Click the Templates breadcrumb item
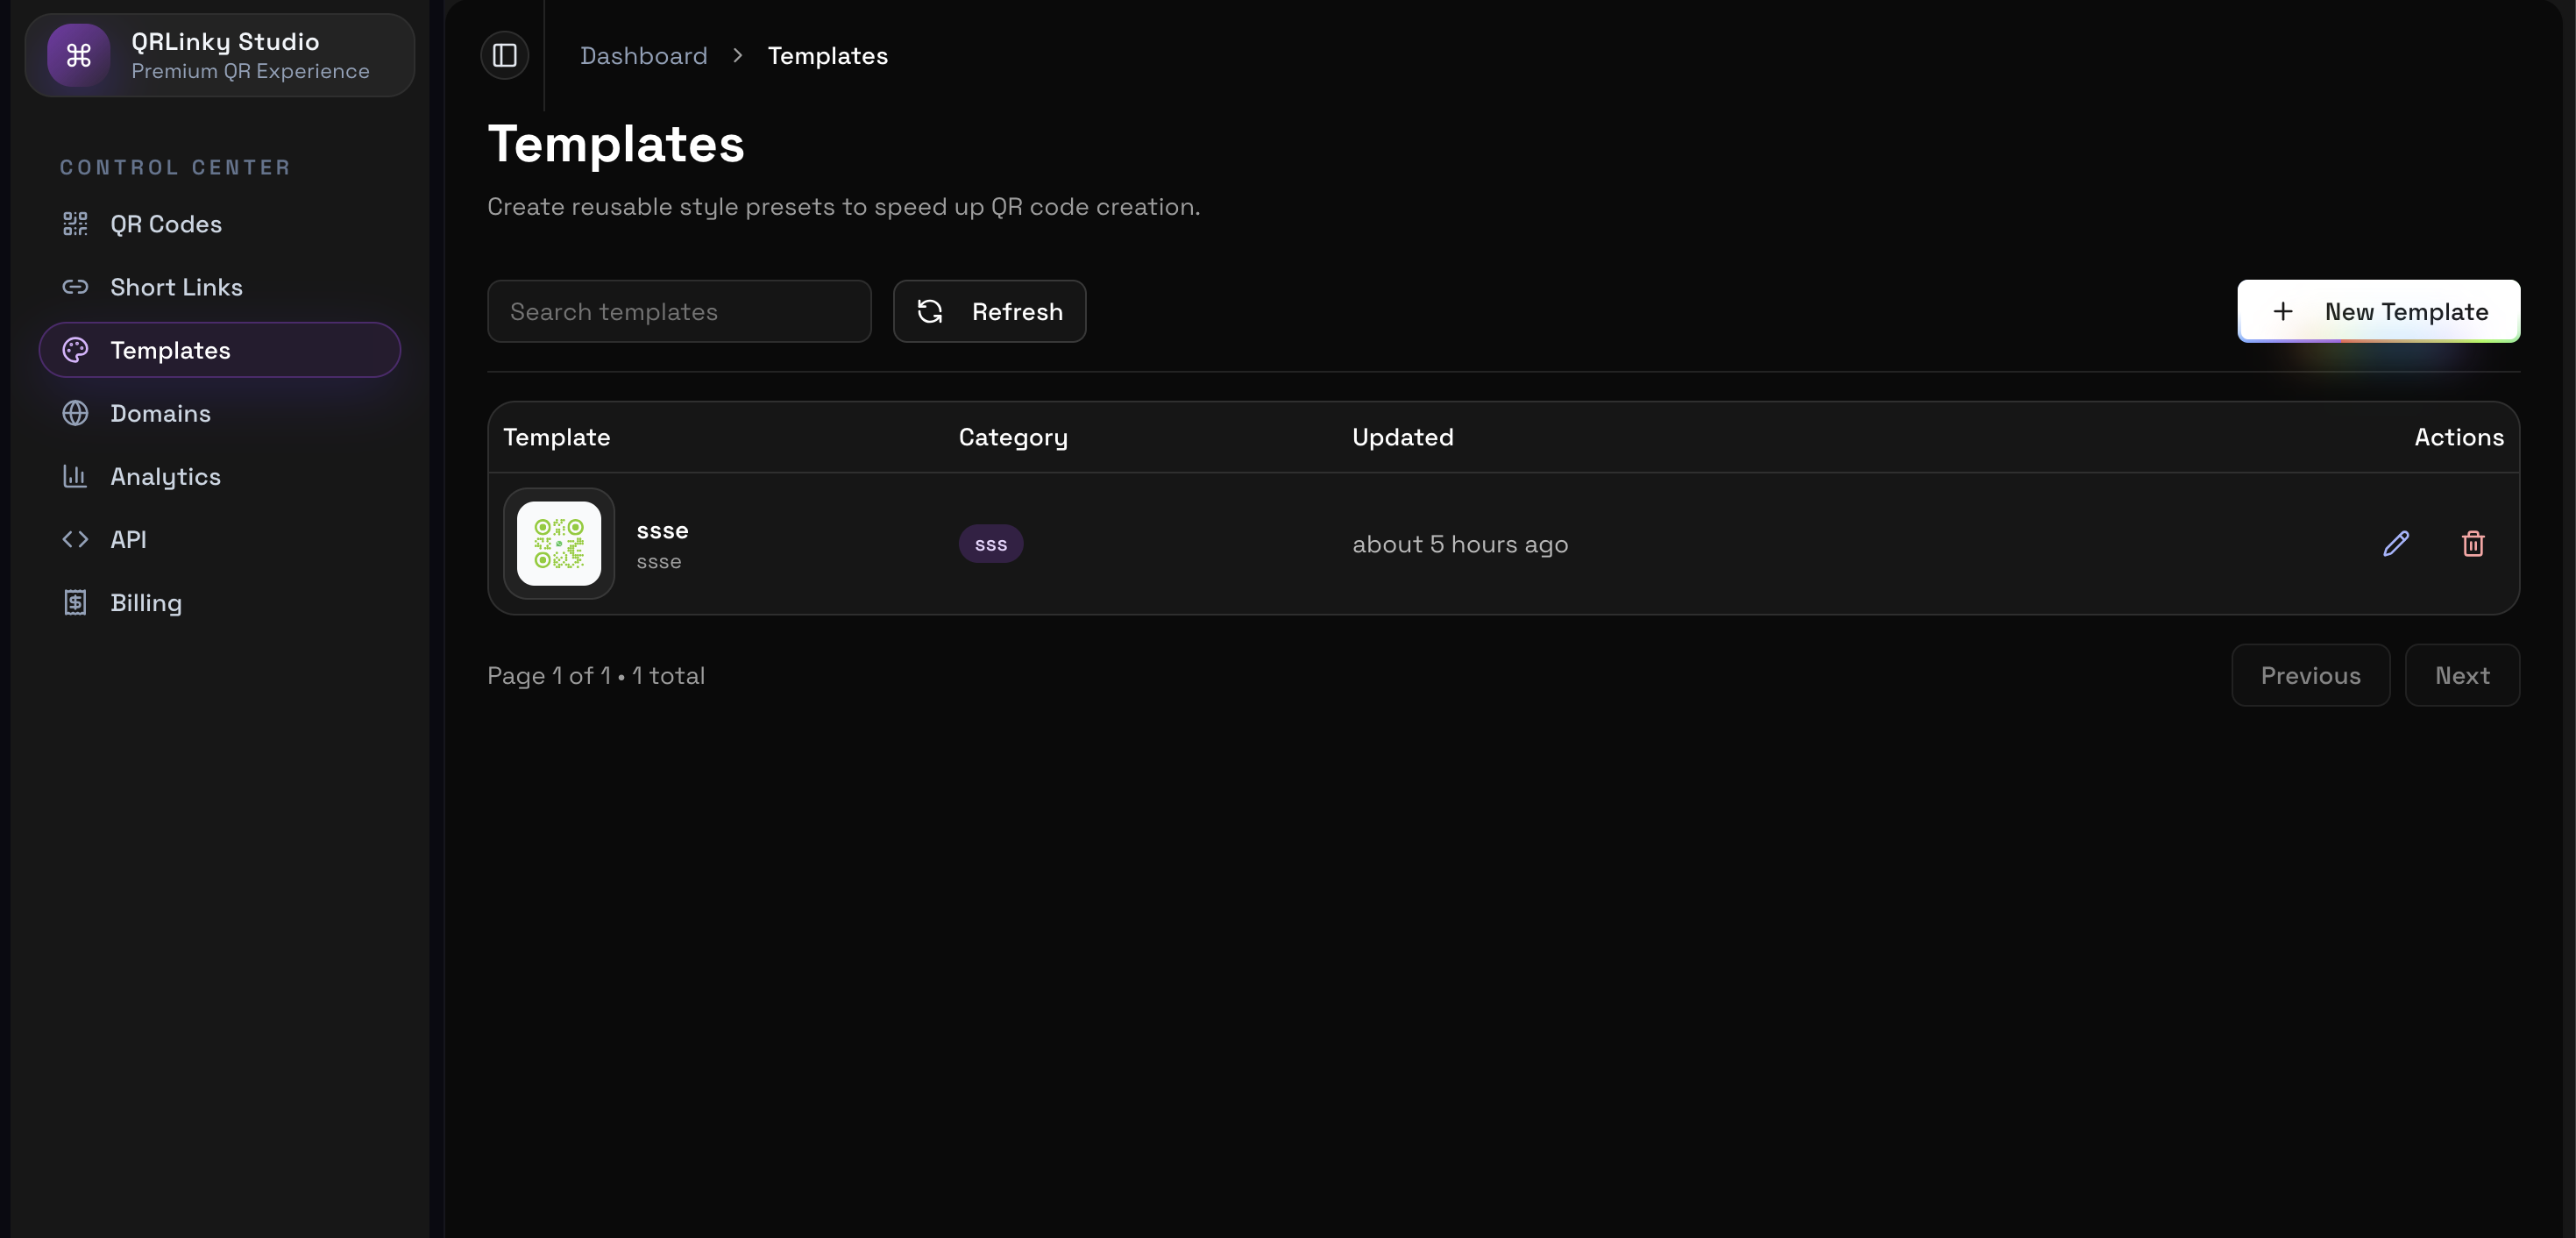The image size is (2576, 1238). click(827, 55)
